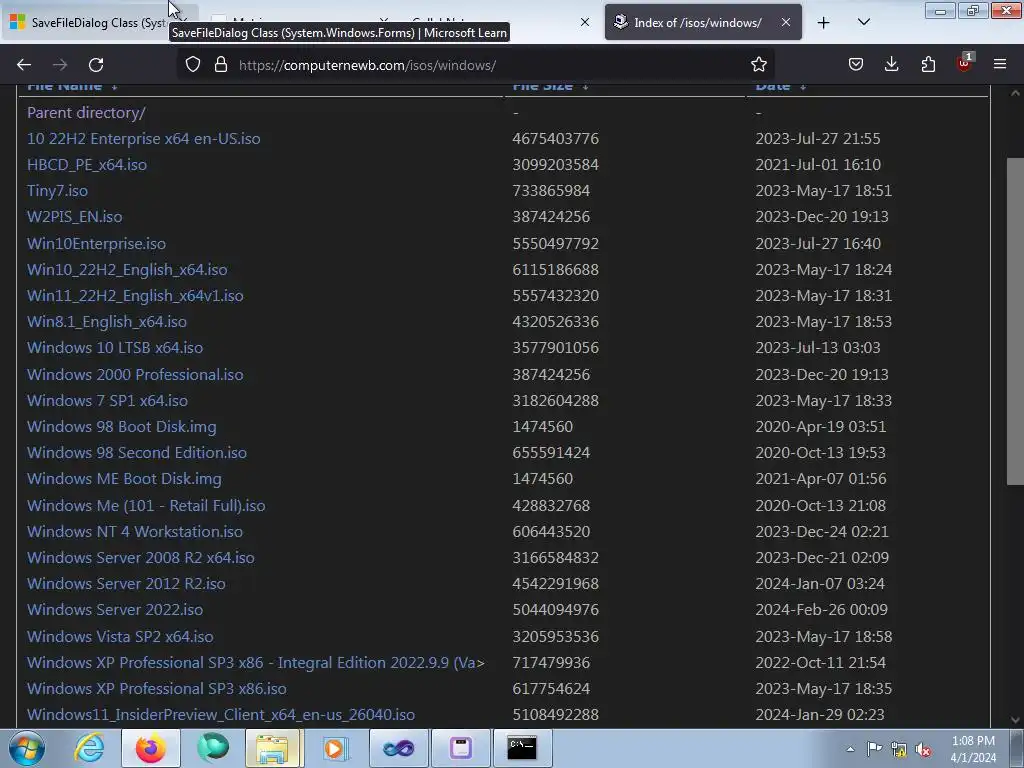Download Windows Vista SP2 x64.iso
1024x768 pixels.
tap(120, 637)
